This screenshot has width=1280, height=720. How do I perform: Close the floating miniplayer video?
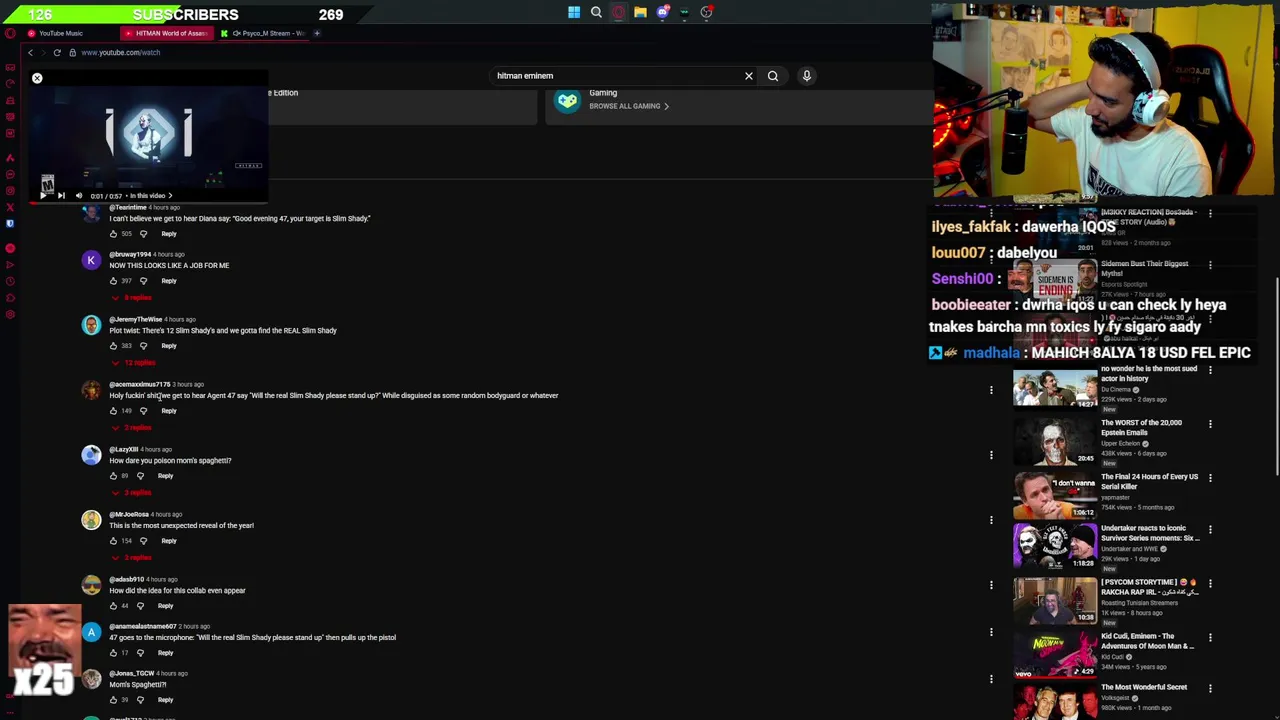(37, 78)
